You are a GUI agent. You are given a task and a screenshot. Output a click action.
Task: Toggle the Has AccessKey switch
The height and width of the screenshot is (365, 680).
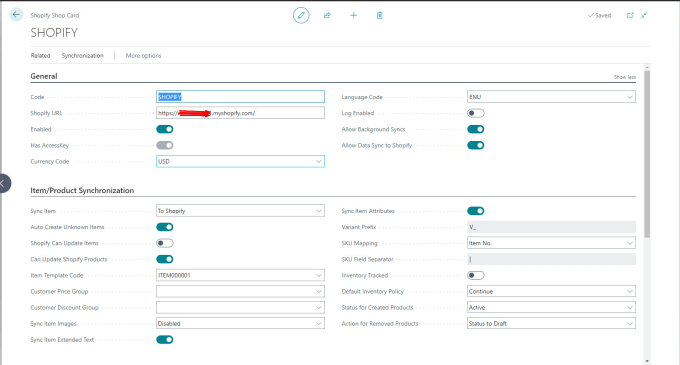coord(165,145)
